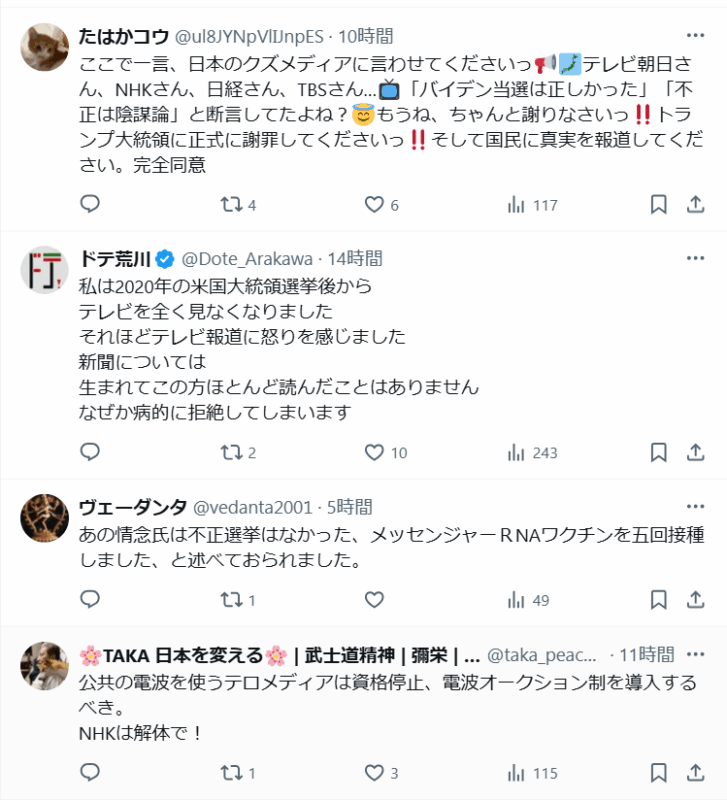Bookmark ドテ荒川's tweet
Image resolution: width=727 pixels, height=800 pixels.
pos(658,453)
